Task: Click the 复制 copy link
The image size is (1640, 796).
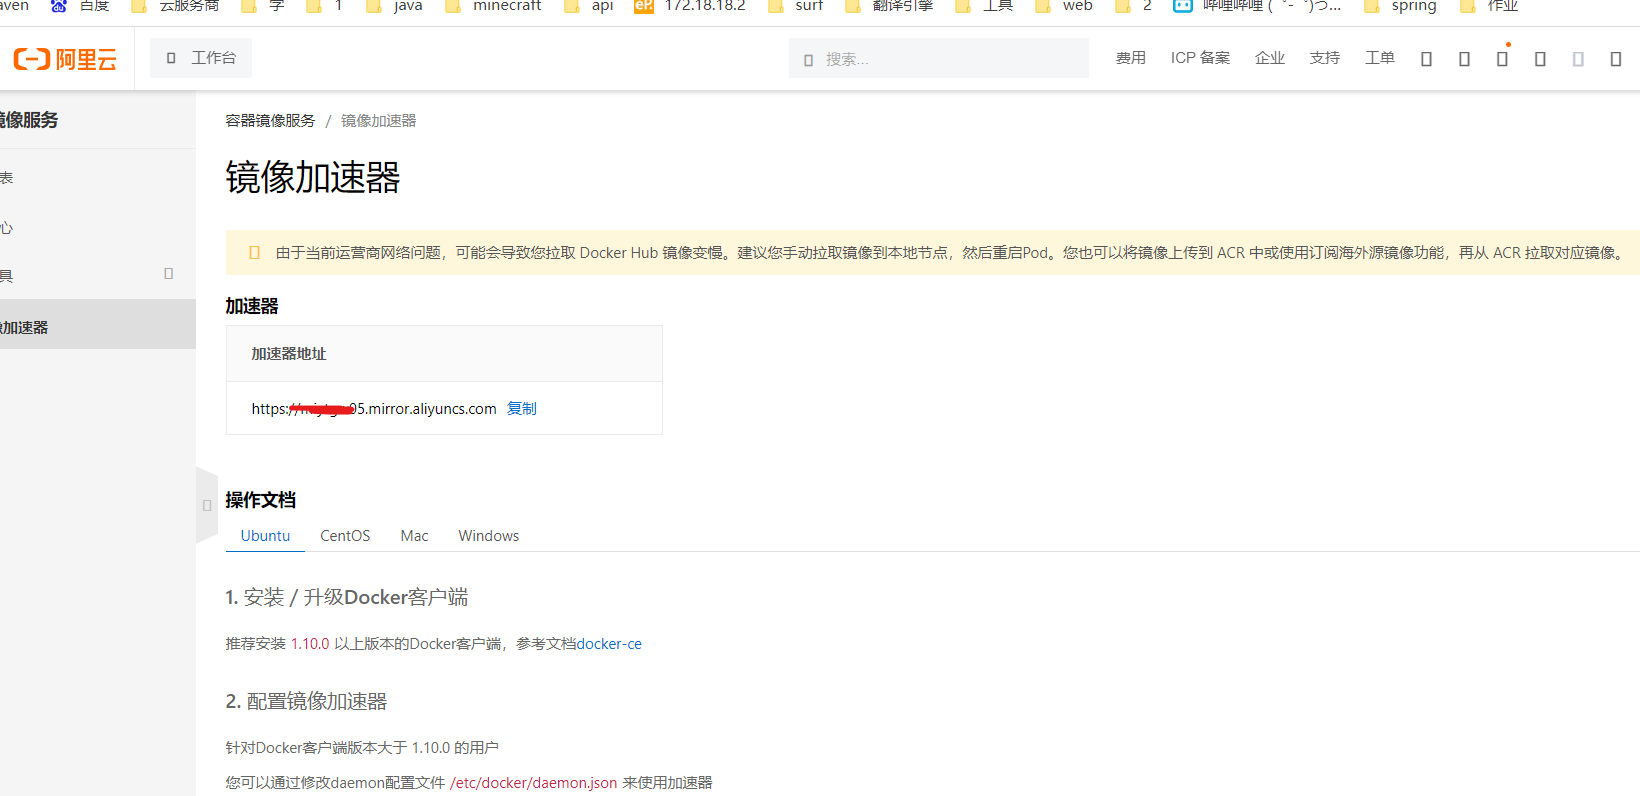Action: point(521,408)
